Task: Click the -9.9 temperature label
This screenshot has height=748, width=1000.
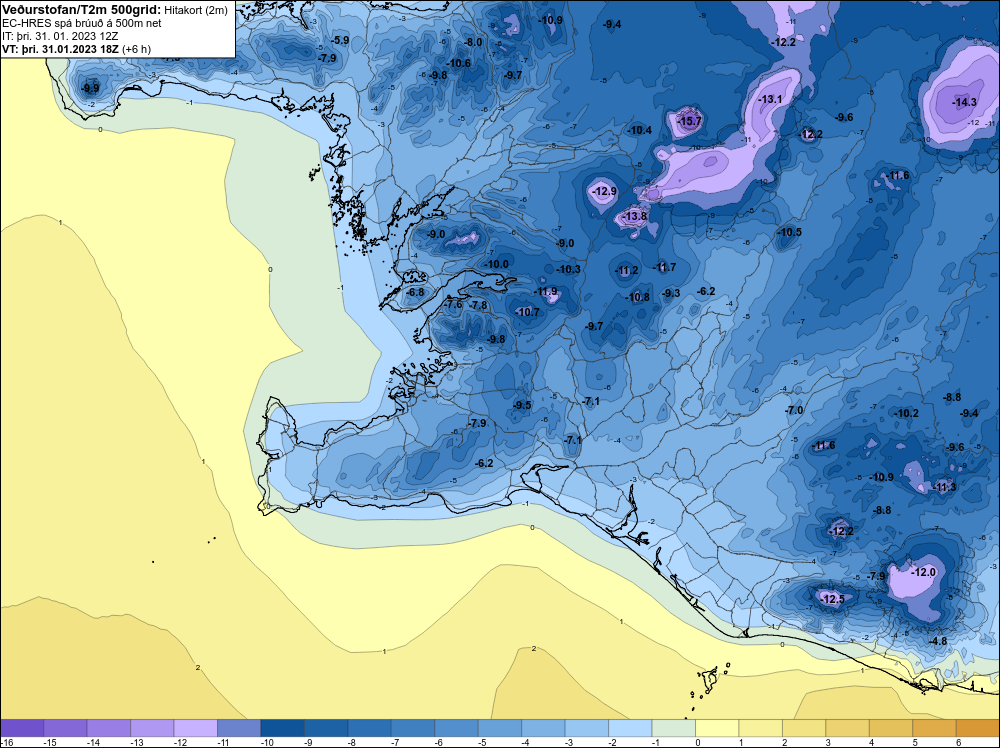Action: (91, 89)
